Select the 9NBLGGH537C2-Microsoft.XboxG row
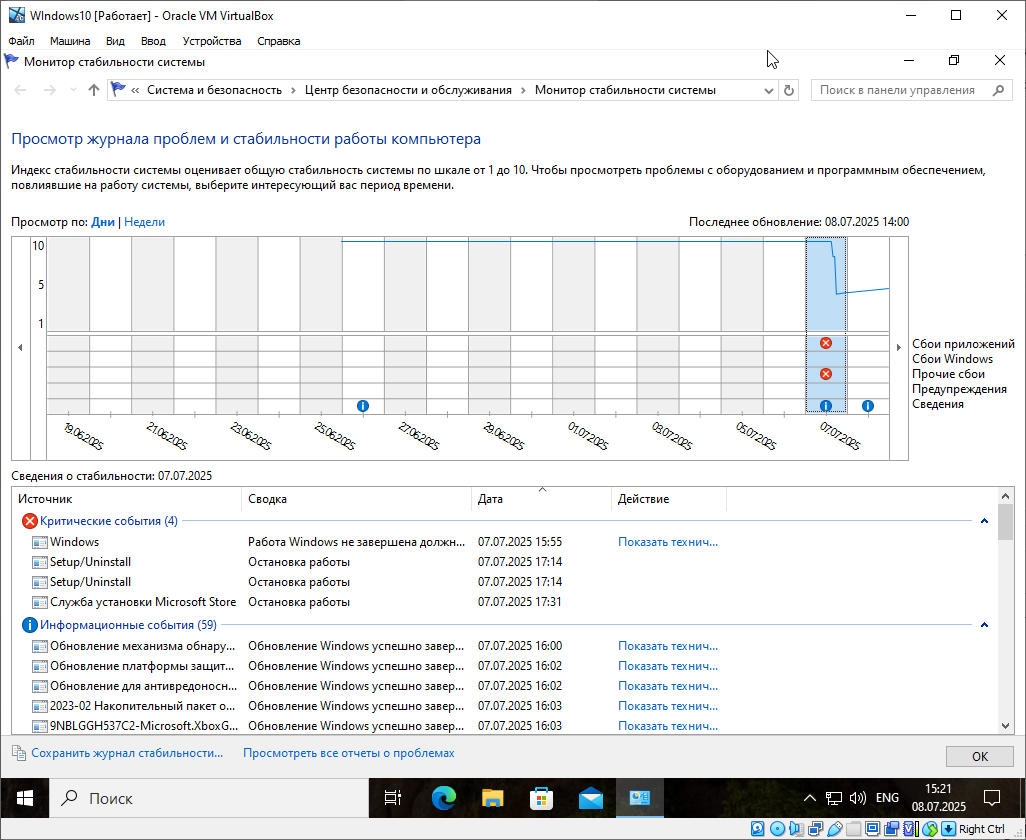The image size is (1026, 840). coord(505,726)
